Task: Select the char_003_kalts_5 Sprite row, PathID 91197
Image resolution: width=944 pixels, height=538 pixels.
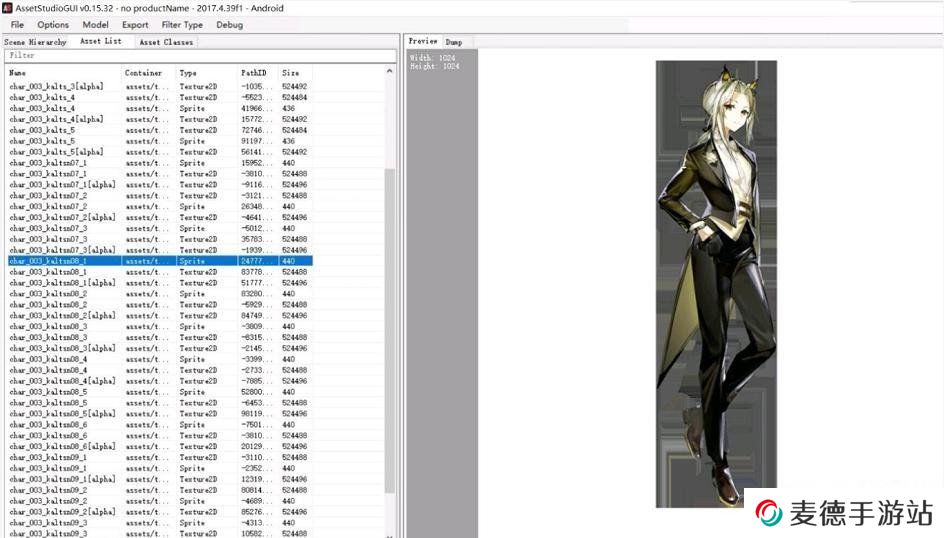Action: pos(160,141)
